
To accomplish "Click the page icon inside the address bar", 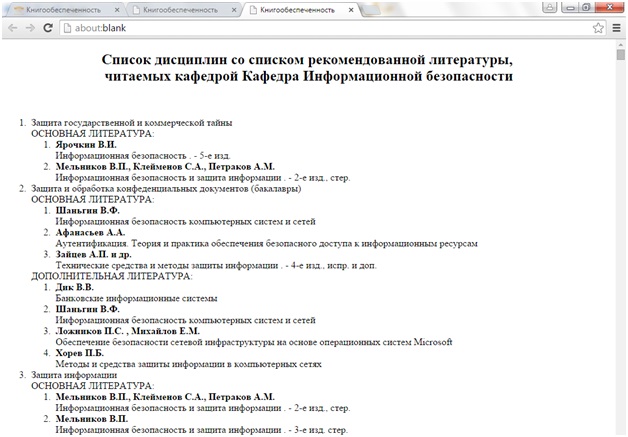I will click(68, 28).
